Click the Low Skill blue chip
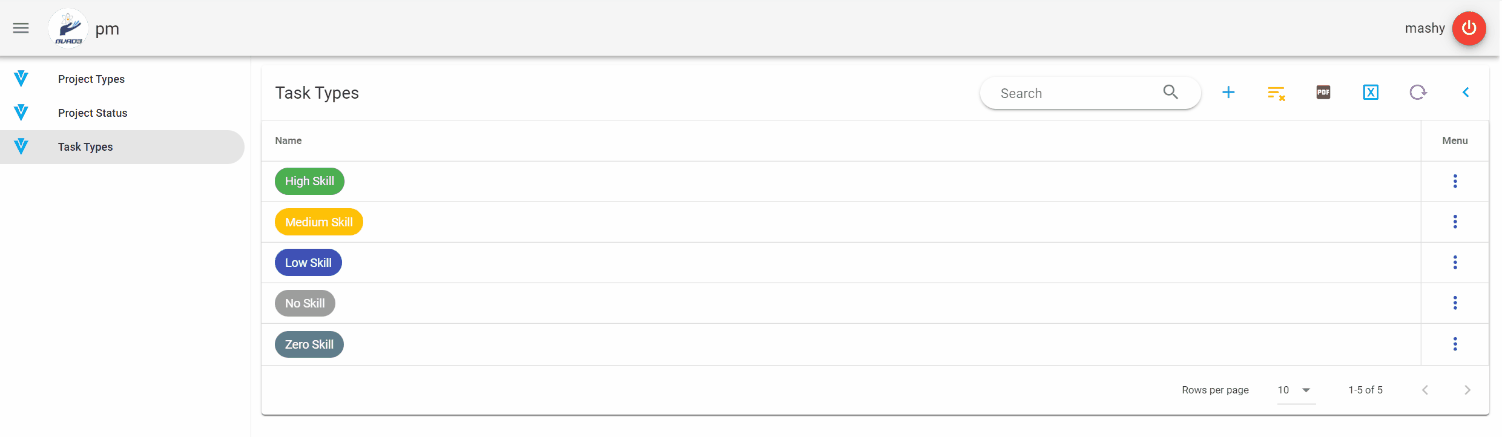 (x=308, y=263)
